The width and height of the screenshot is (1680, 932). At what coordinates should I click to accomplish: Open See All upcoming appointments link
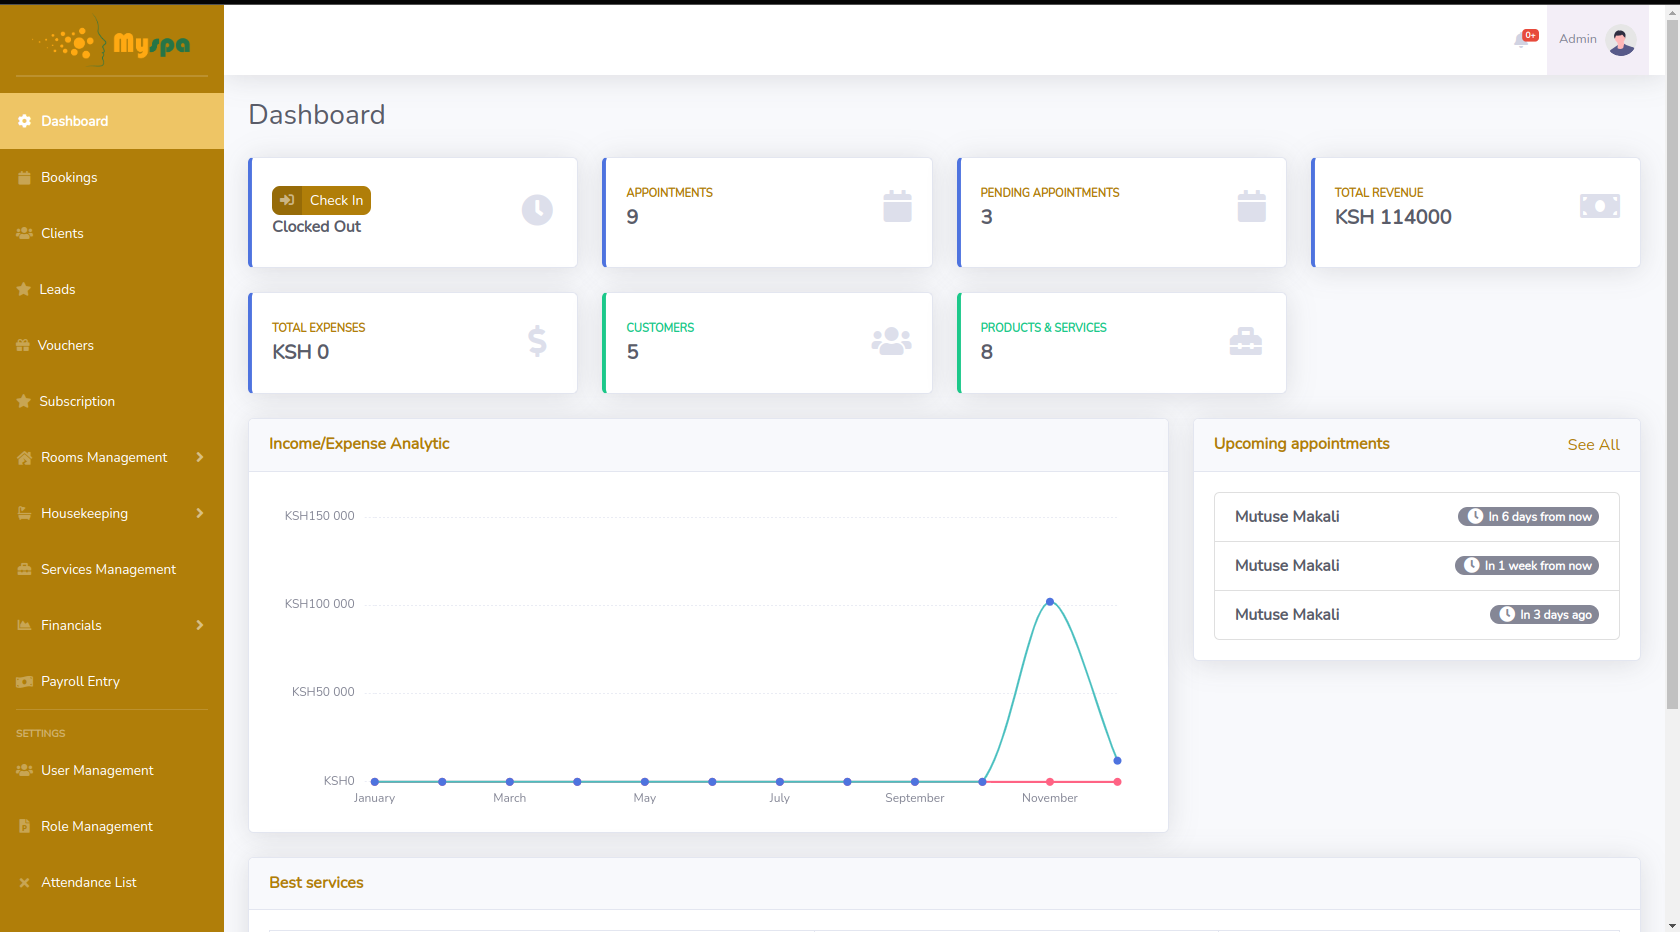[1593, 445]
